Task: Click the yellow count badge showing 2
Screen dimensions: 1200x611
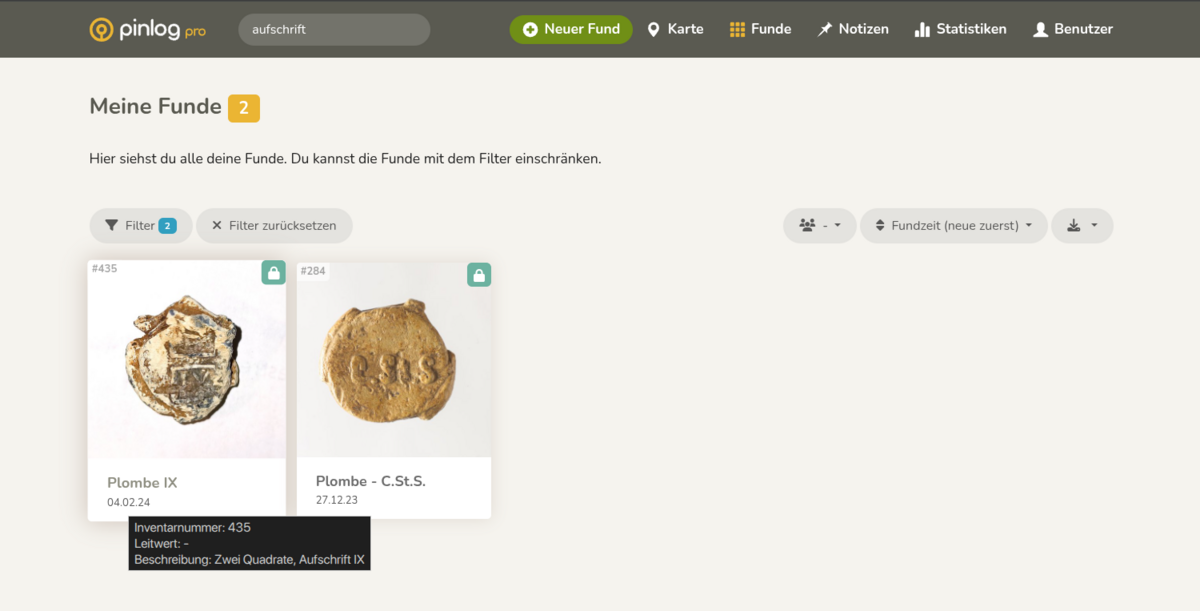Action: pos(244,107)
